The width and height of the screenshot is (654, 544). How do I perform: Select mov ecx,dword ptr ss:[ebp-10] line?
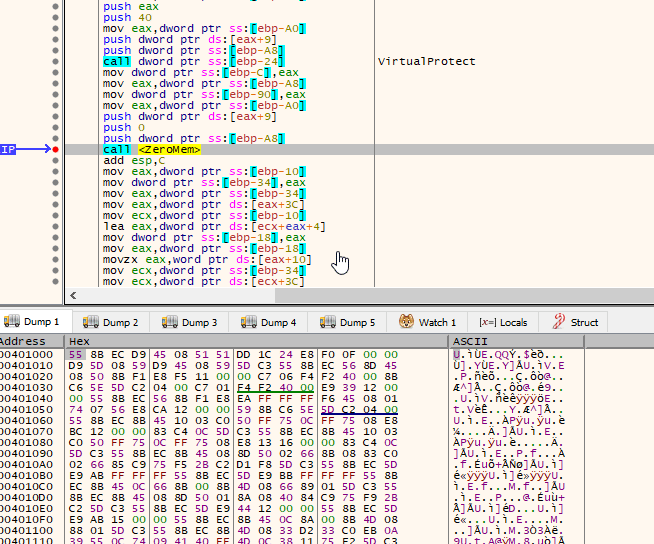(x=204, y=215)
